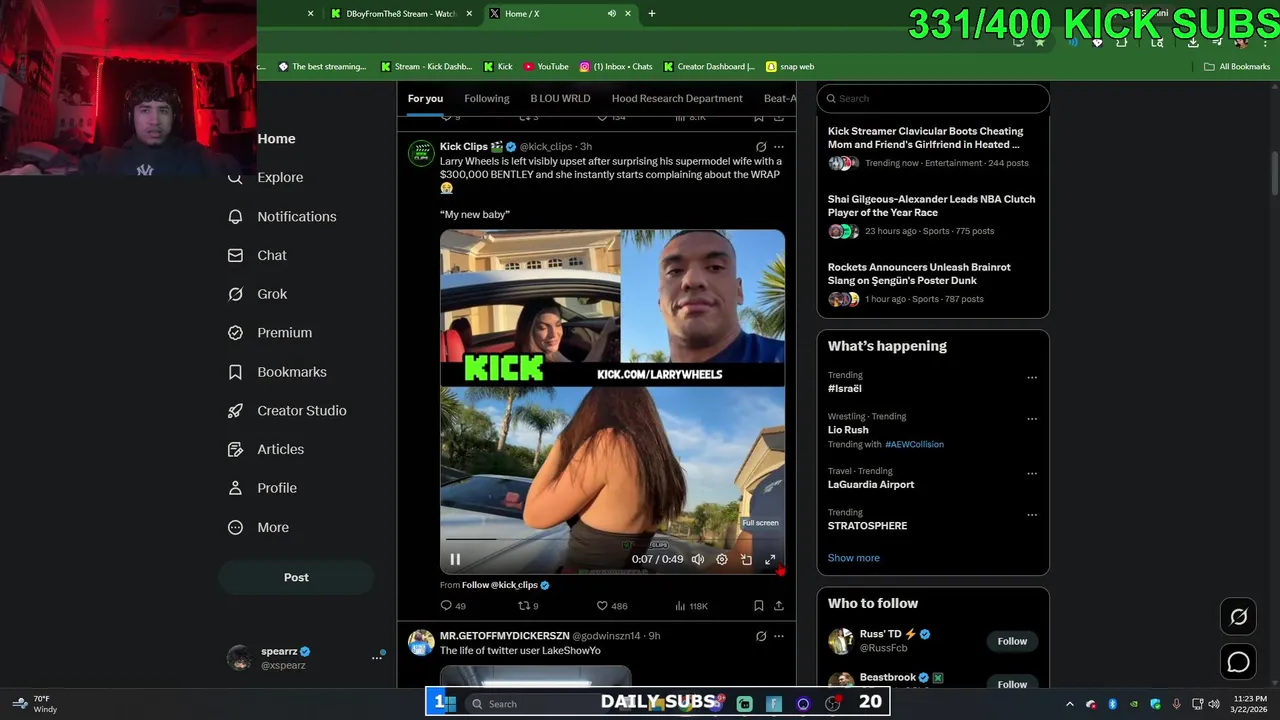Image resolution: width=1280 pixels, height=720 pixels.
Task: Open More menu in sidebar
Action: (258, 527)
